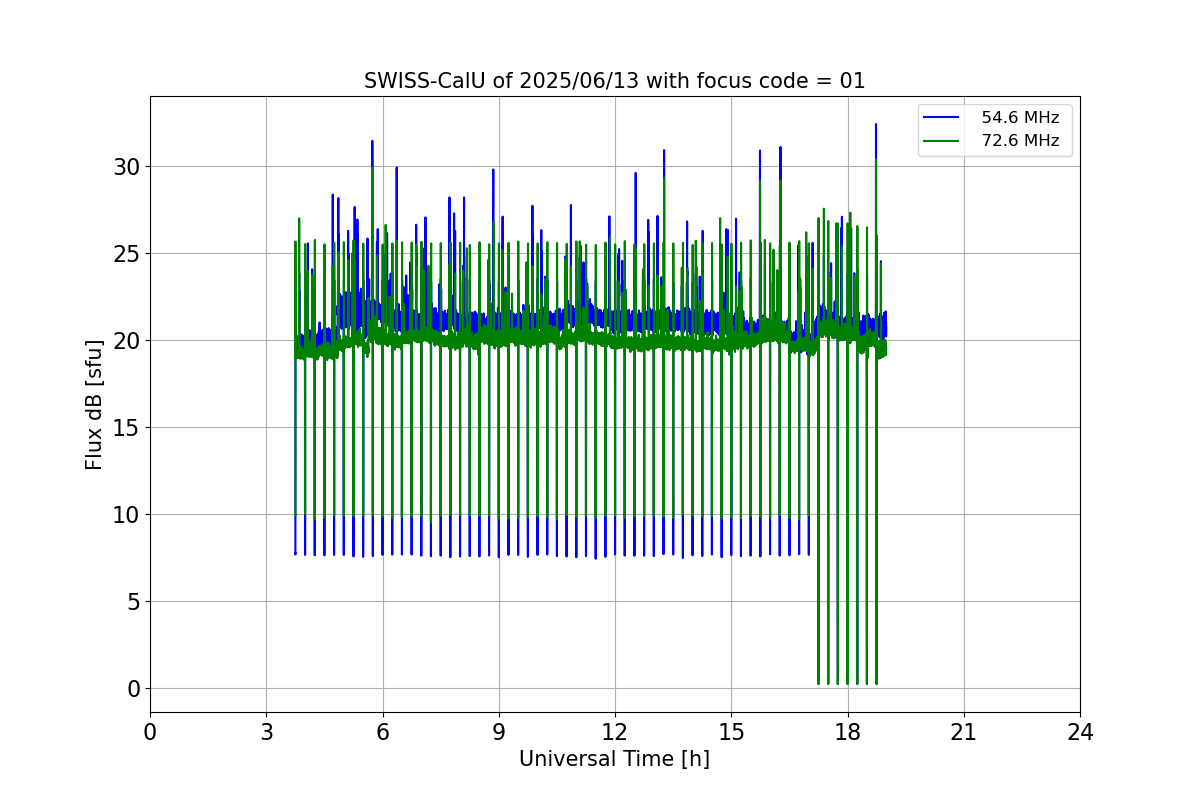
Task: Click y-axis tick label 25
Action: 126,254
